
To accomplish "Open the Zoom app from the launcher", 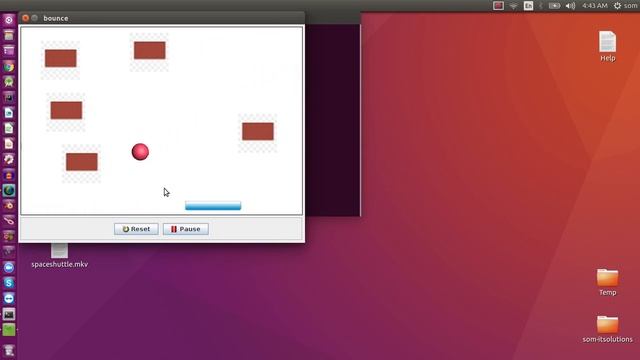I will coord(9,267).
